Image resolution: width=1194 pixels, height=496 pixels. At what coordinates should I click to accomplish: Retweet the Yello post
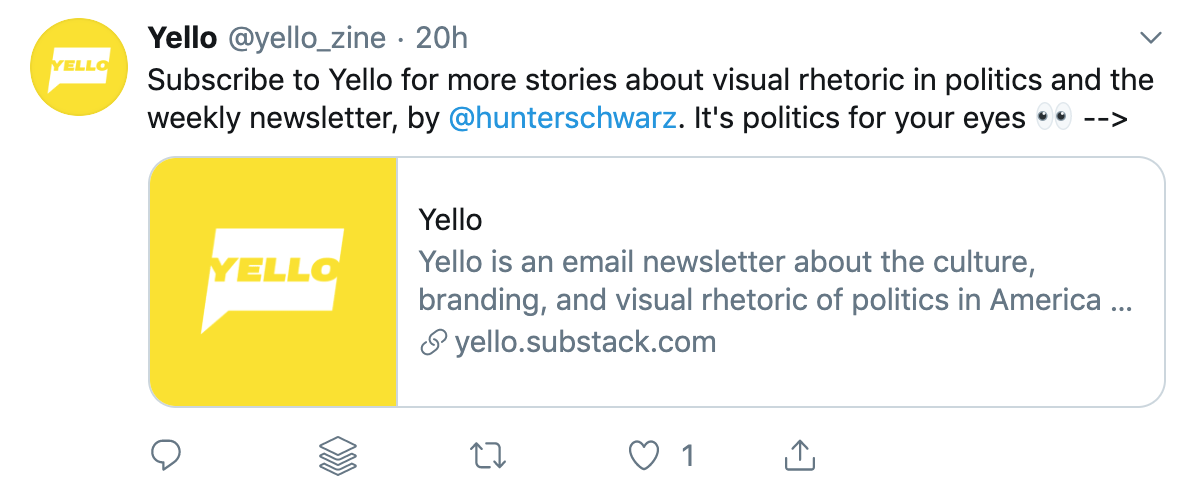488,456
